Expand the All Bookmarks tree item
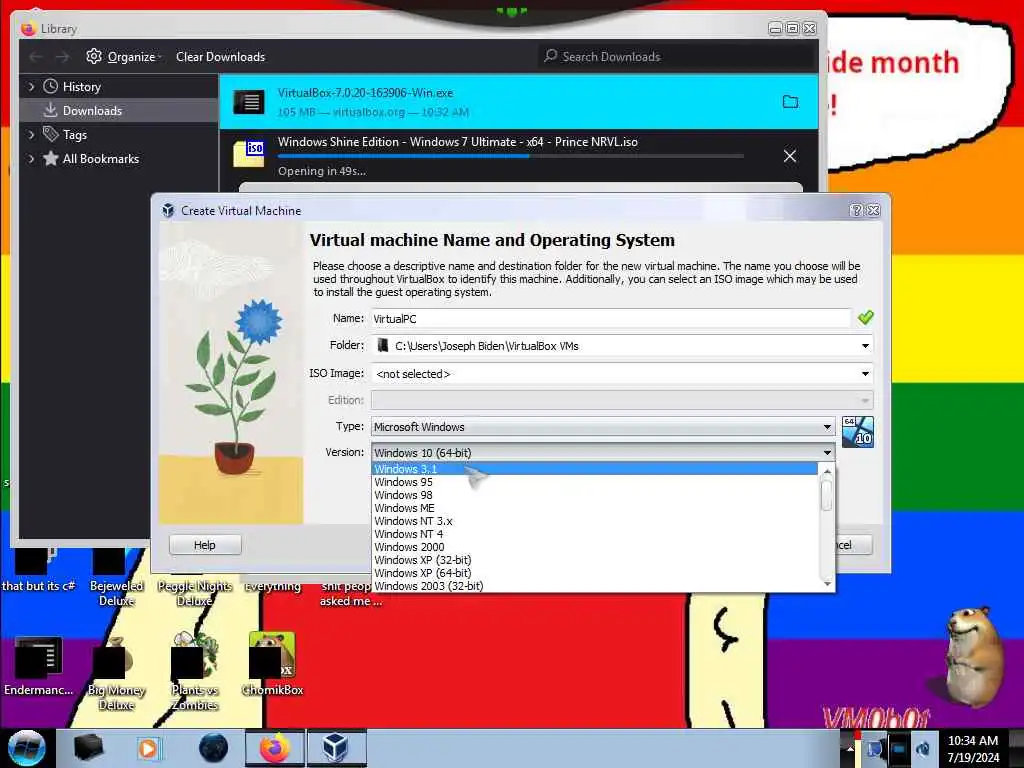This screenshot has height=768, width=1024. [31, 159]
